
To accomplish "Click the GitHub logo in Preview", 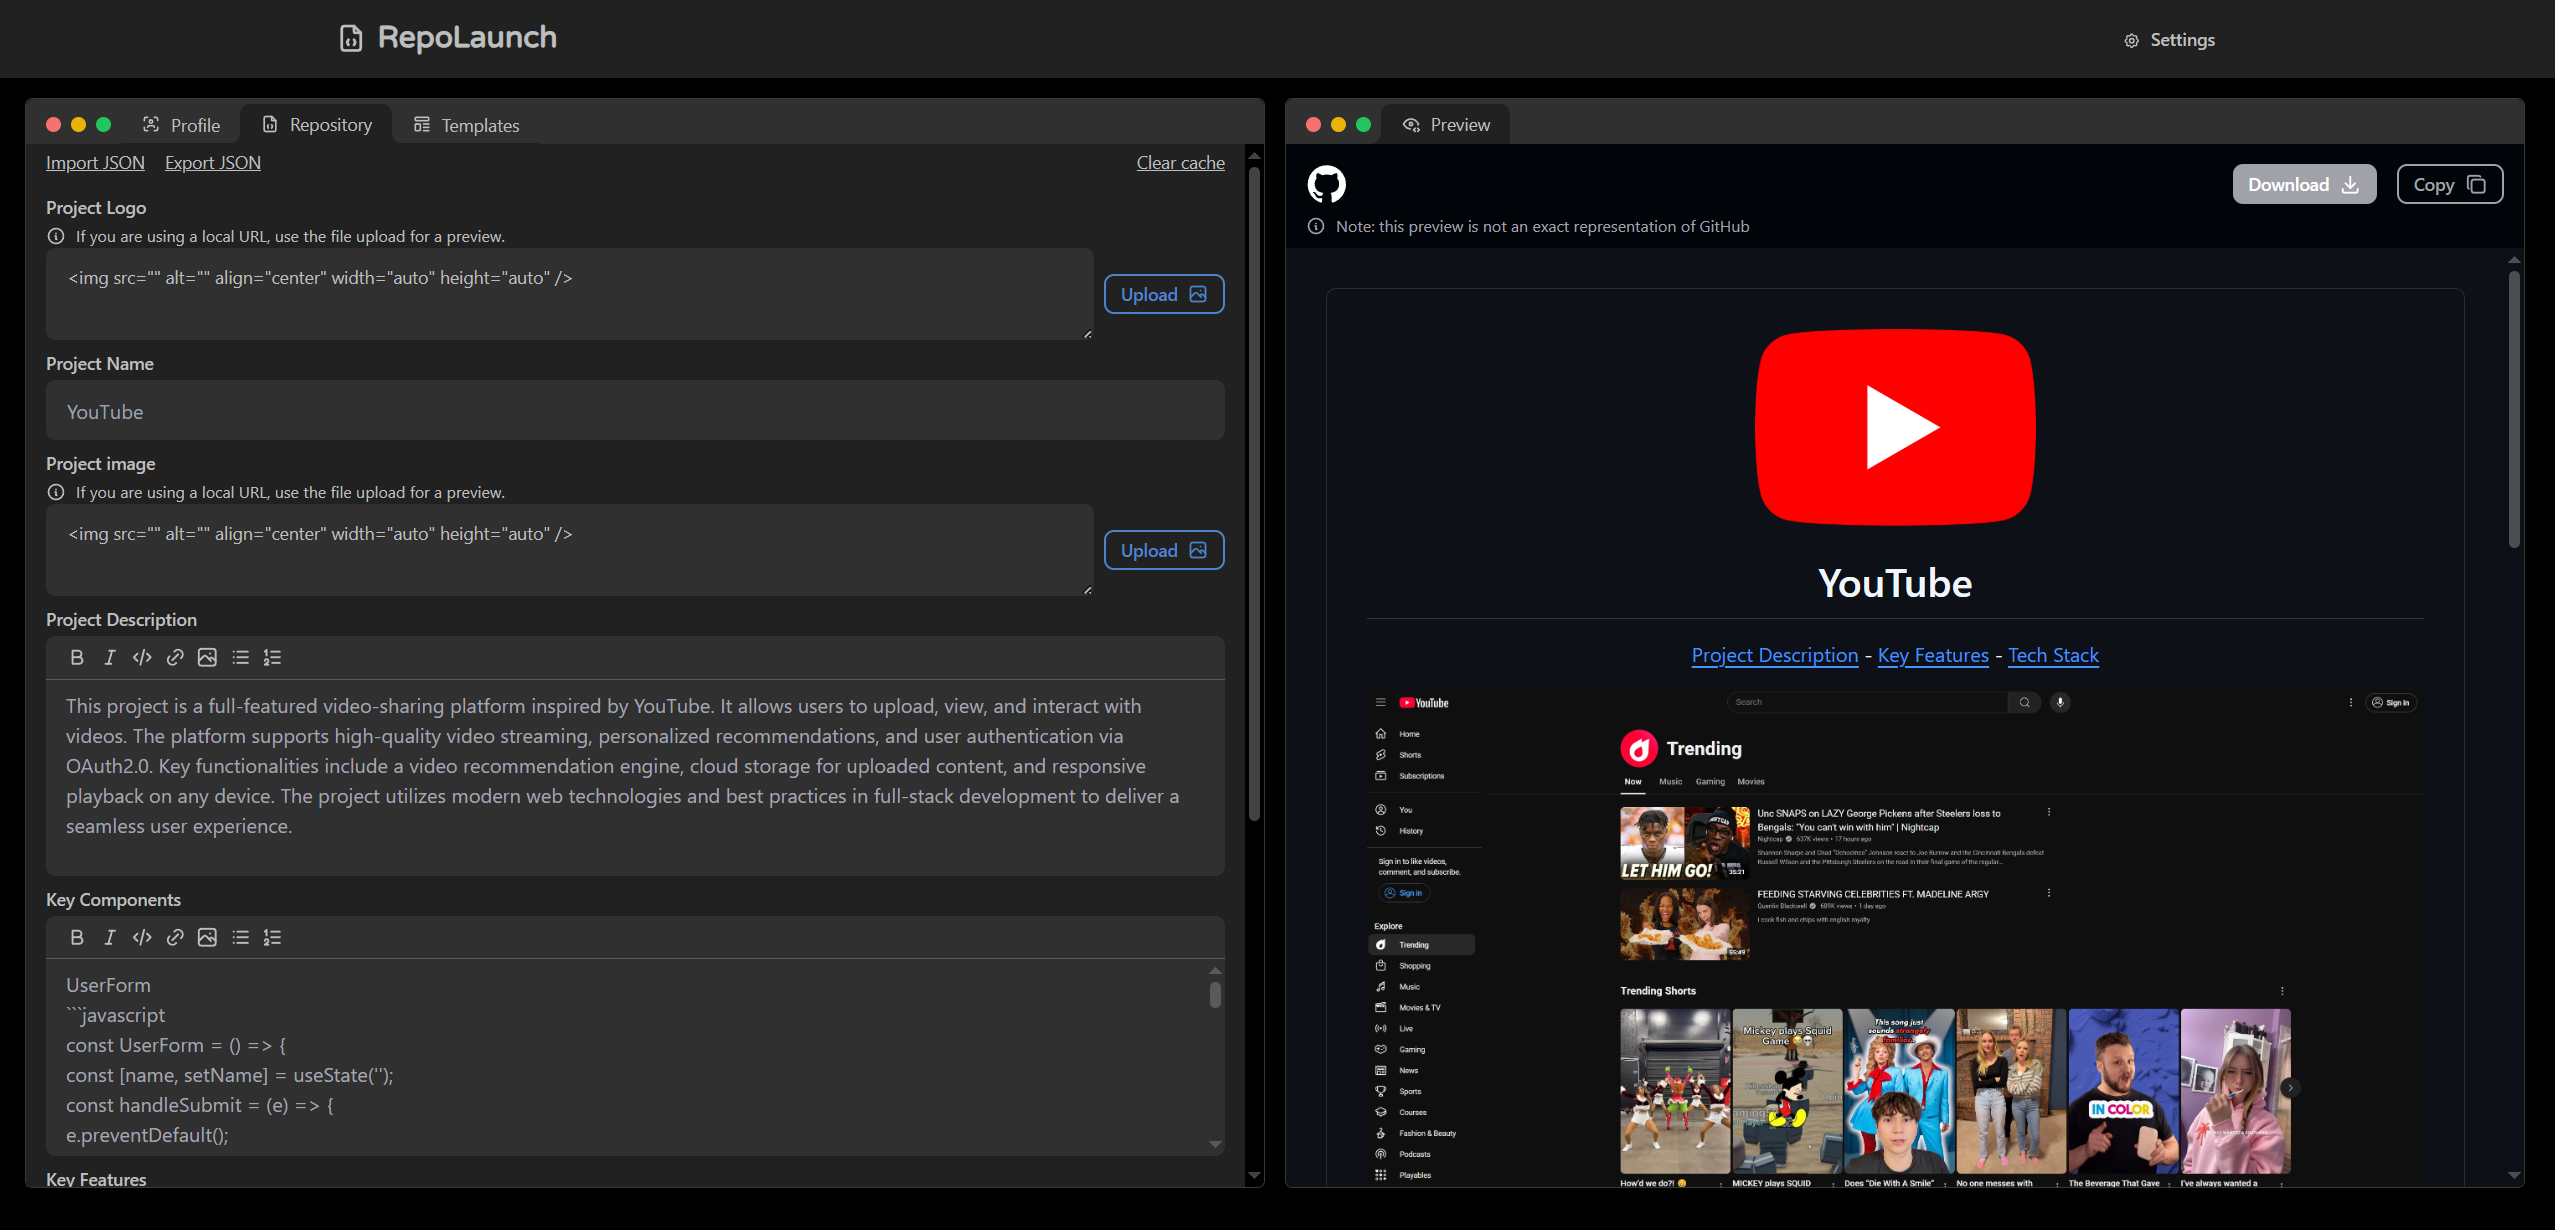I will 1326,184.
